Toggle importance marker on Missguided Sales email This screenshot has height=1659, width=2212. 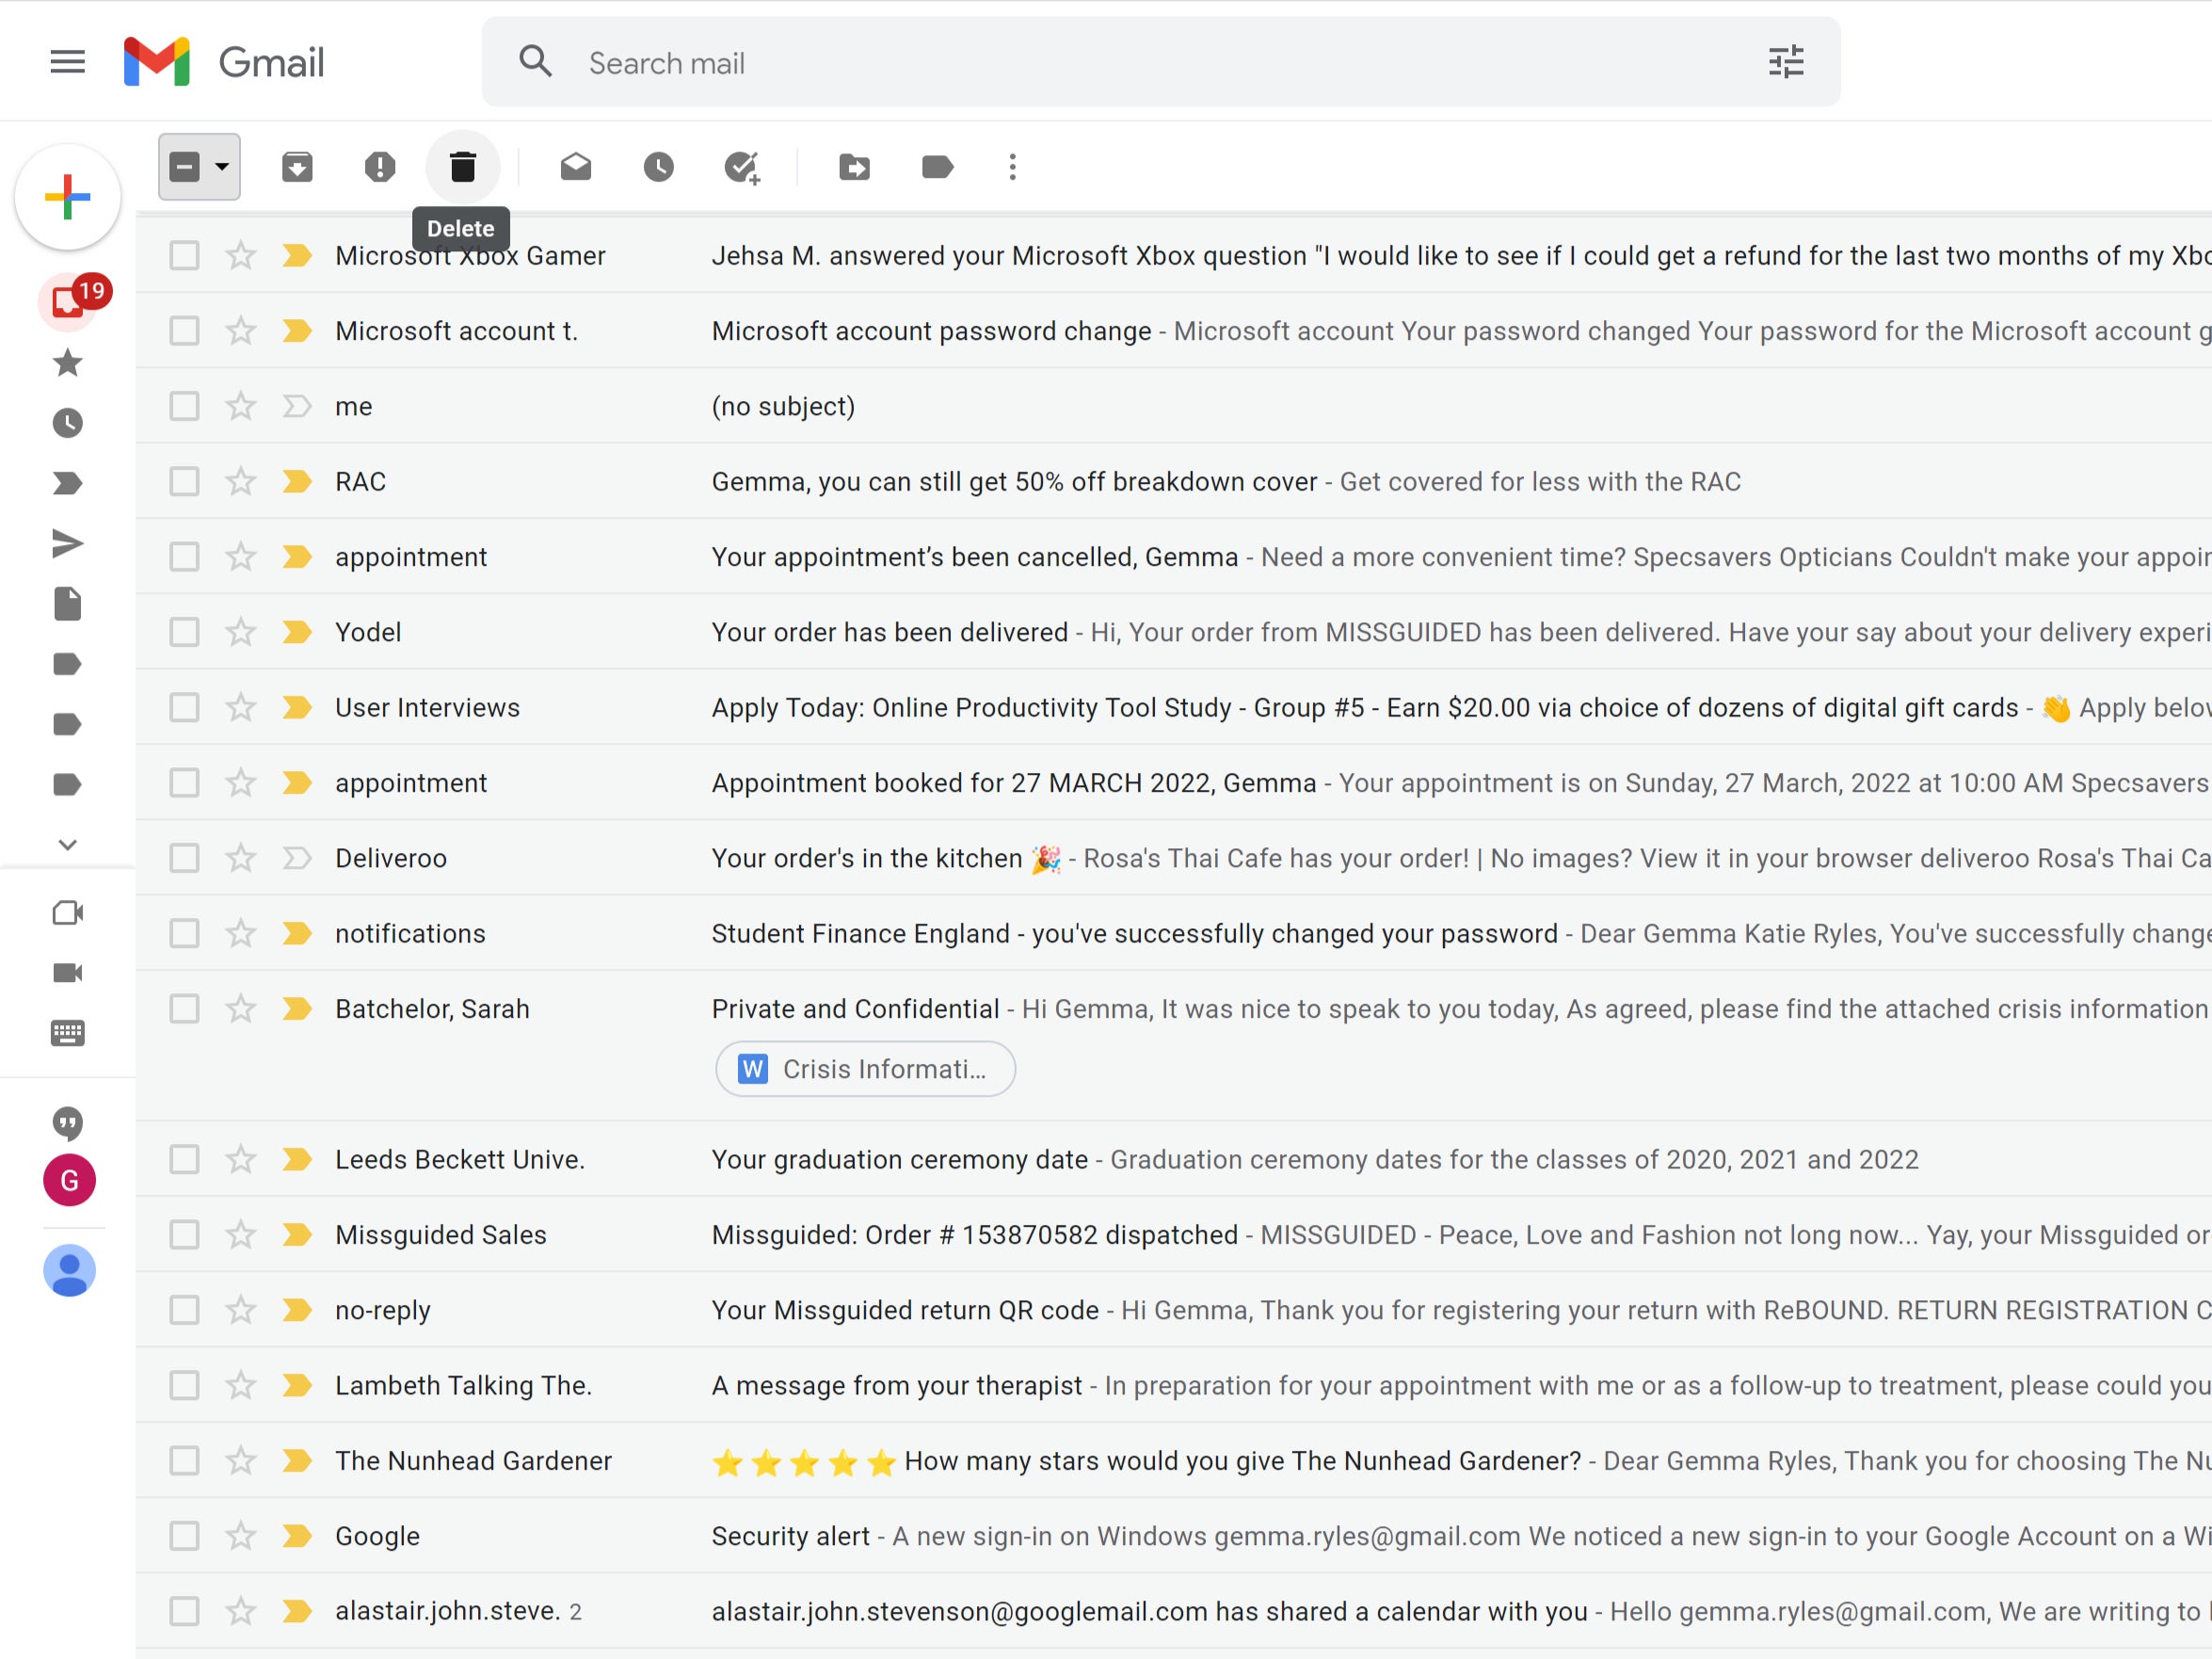tap(297, 1235)
